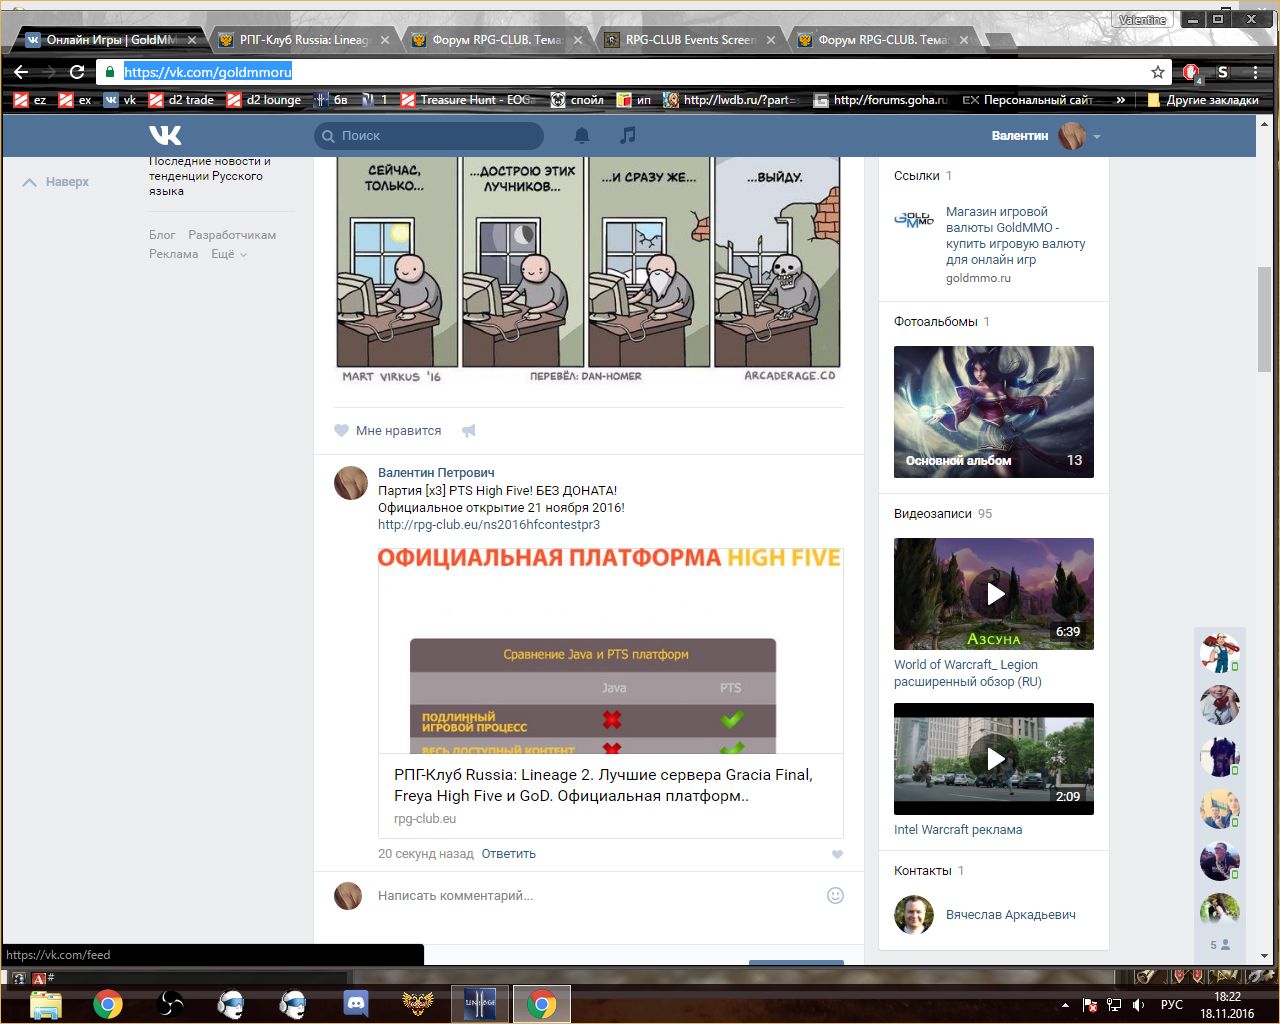Open the Lineage II taskbar icon
1280x1024 pixels.
[x=479, y=1003]
